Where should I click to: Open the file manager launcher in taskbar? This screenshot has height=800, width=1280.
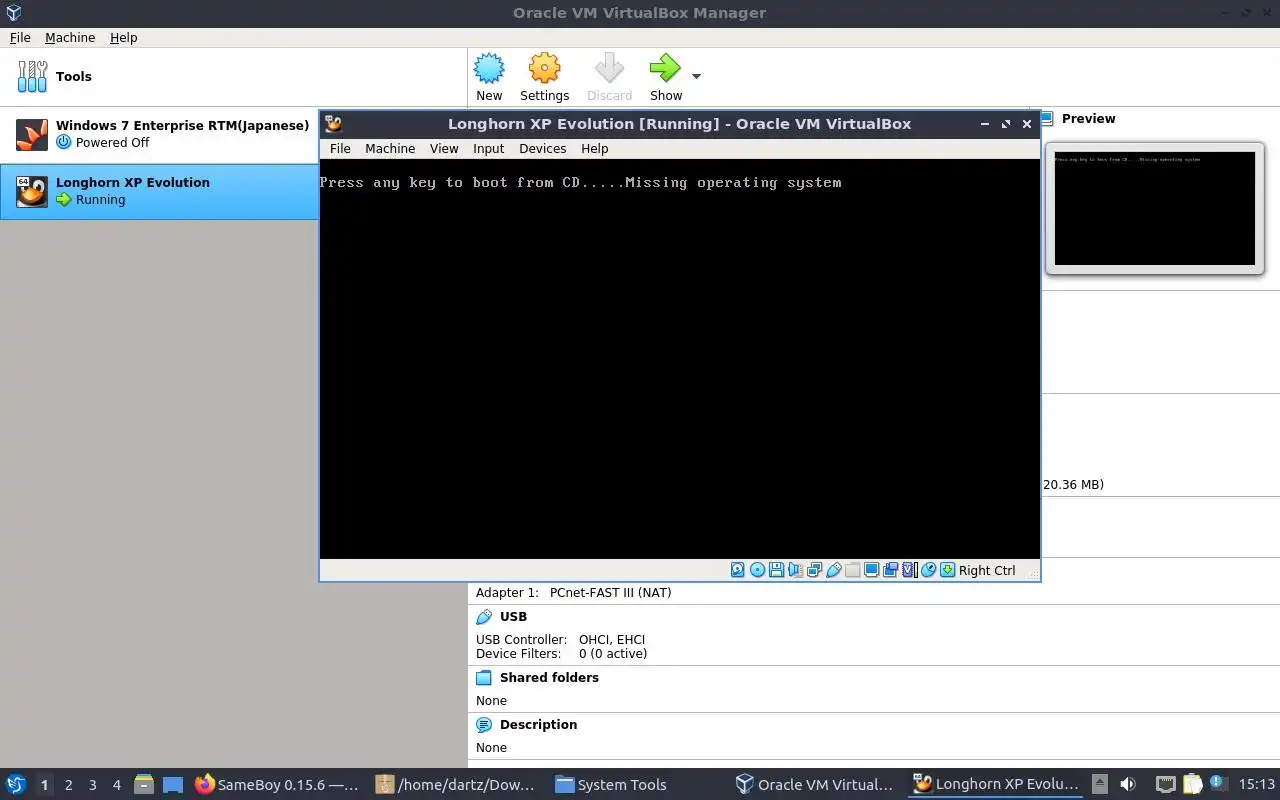[143, 785]
